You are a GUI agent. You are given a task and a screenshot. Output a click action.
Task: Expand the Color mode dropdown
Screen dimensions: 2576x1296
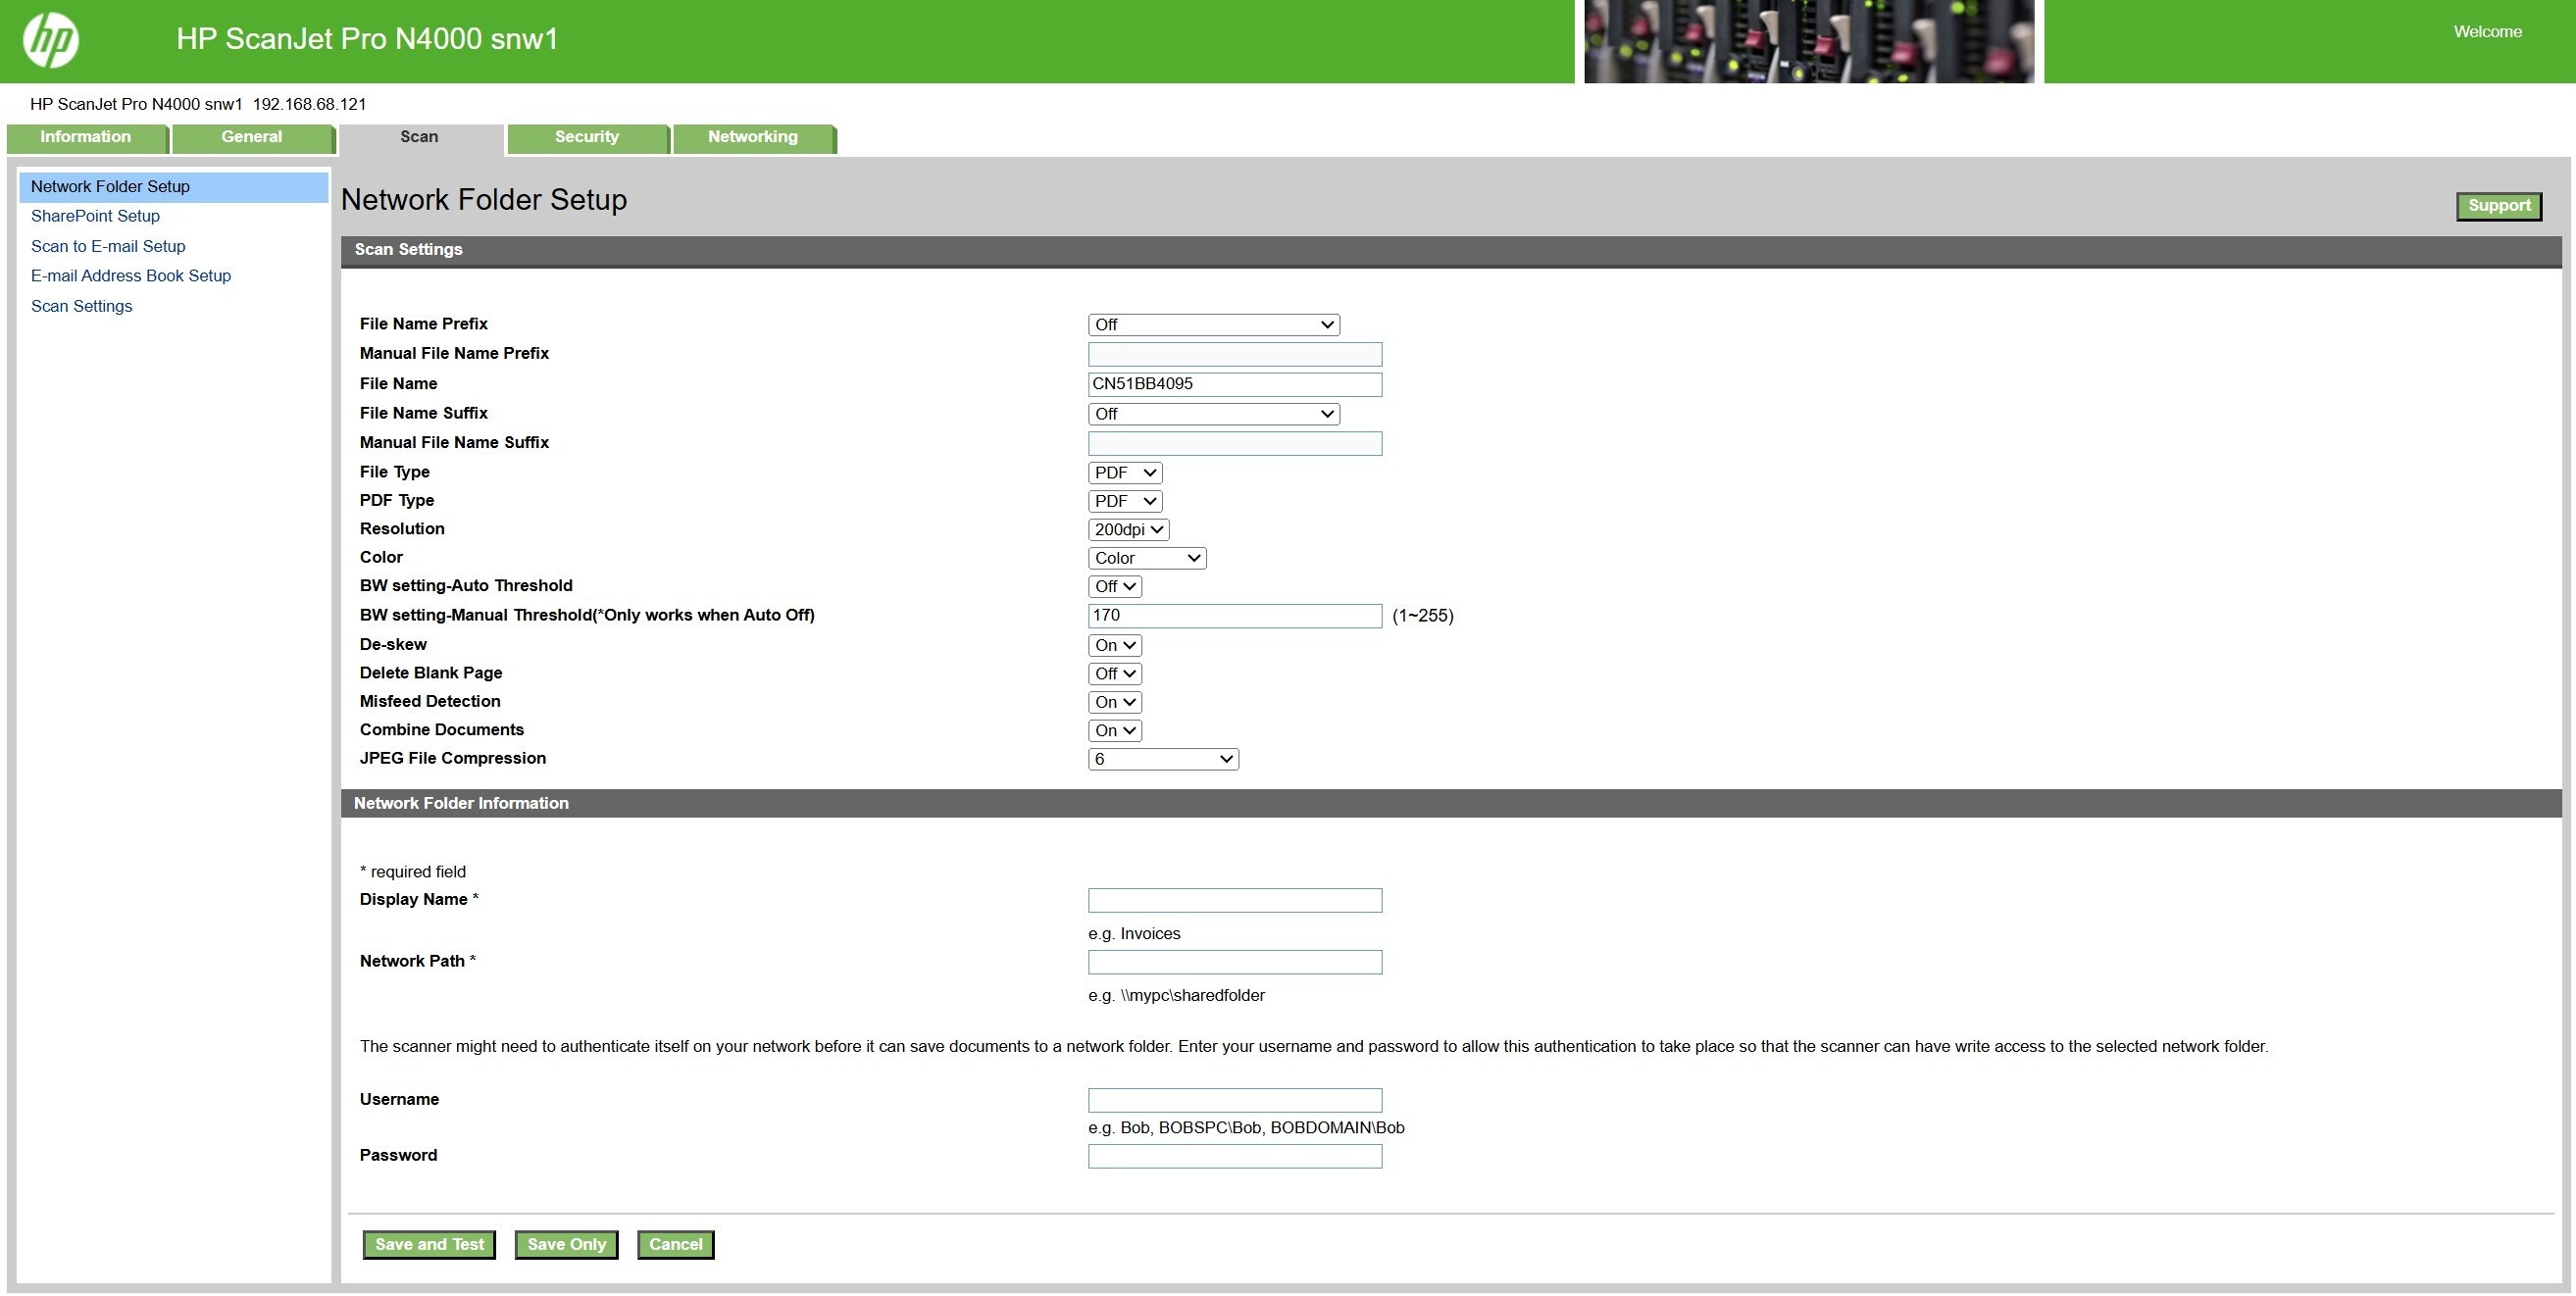1147,559
